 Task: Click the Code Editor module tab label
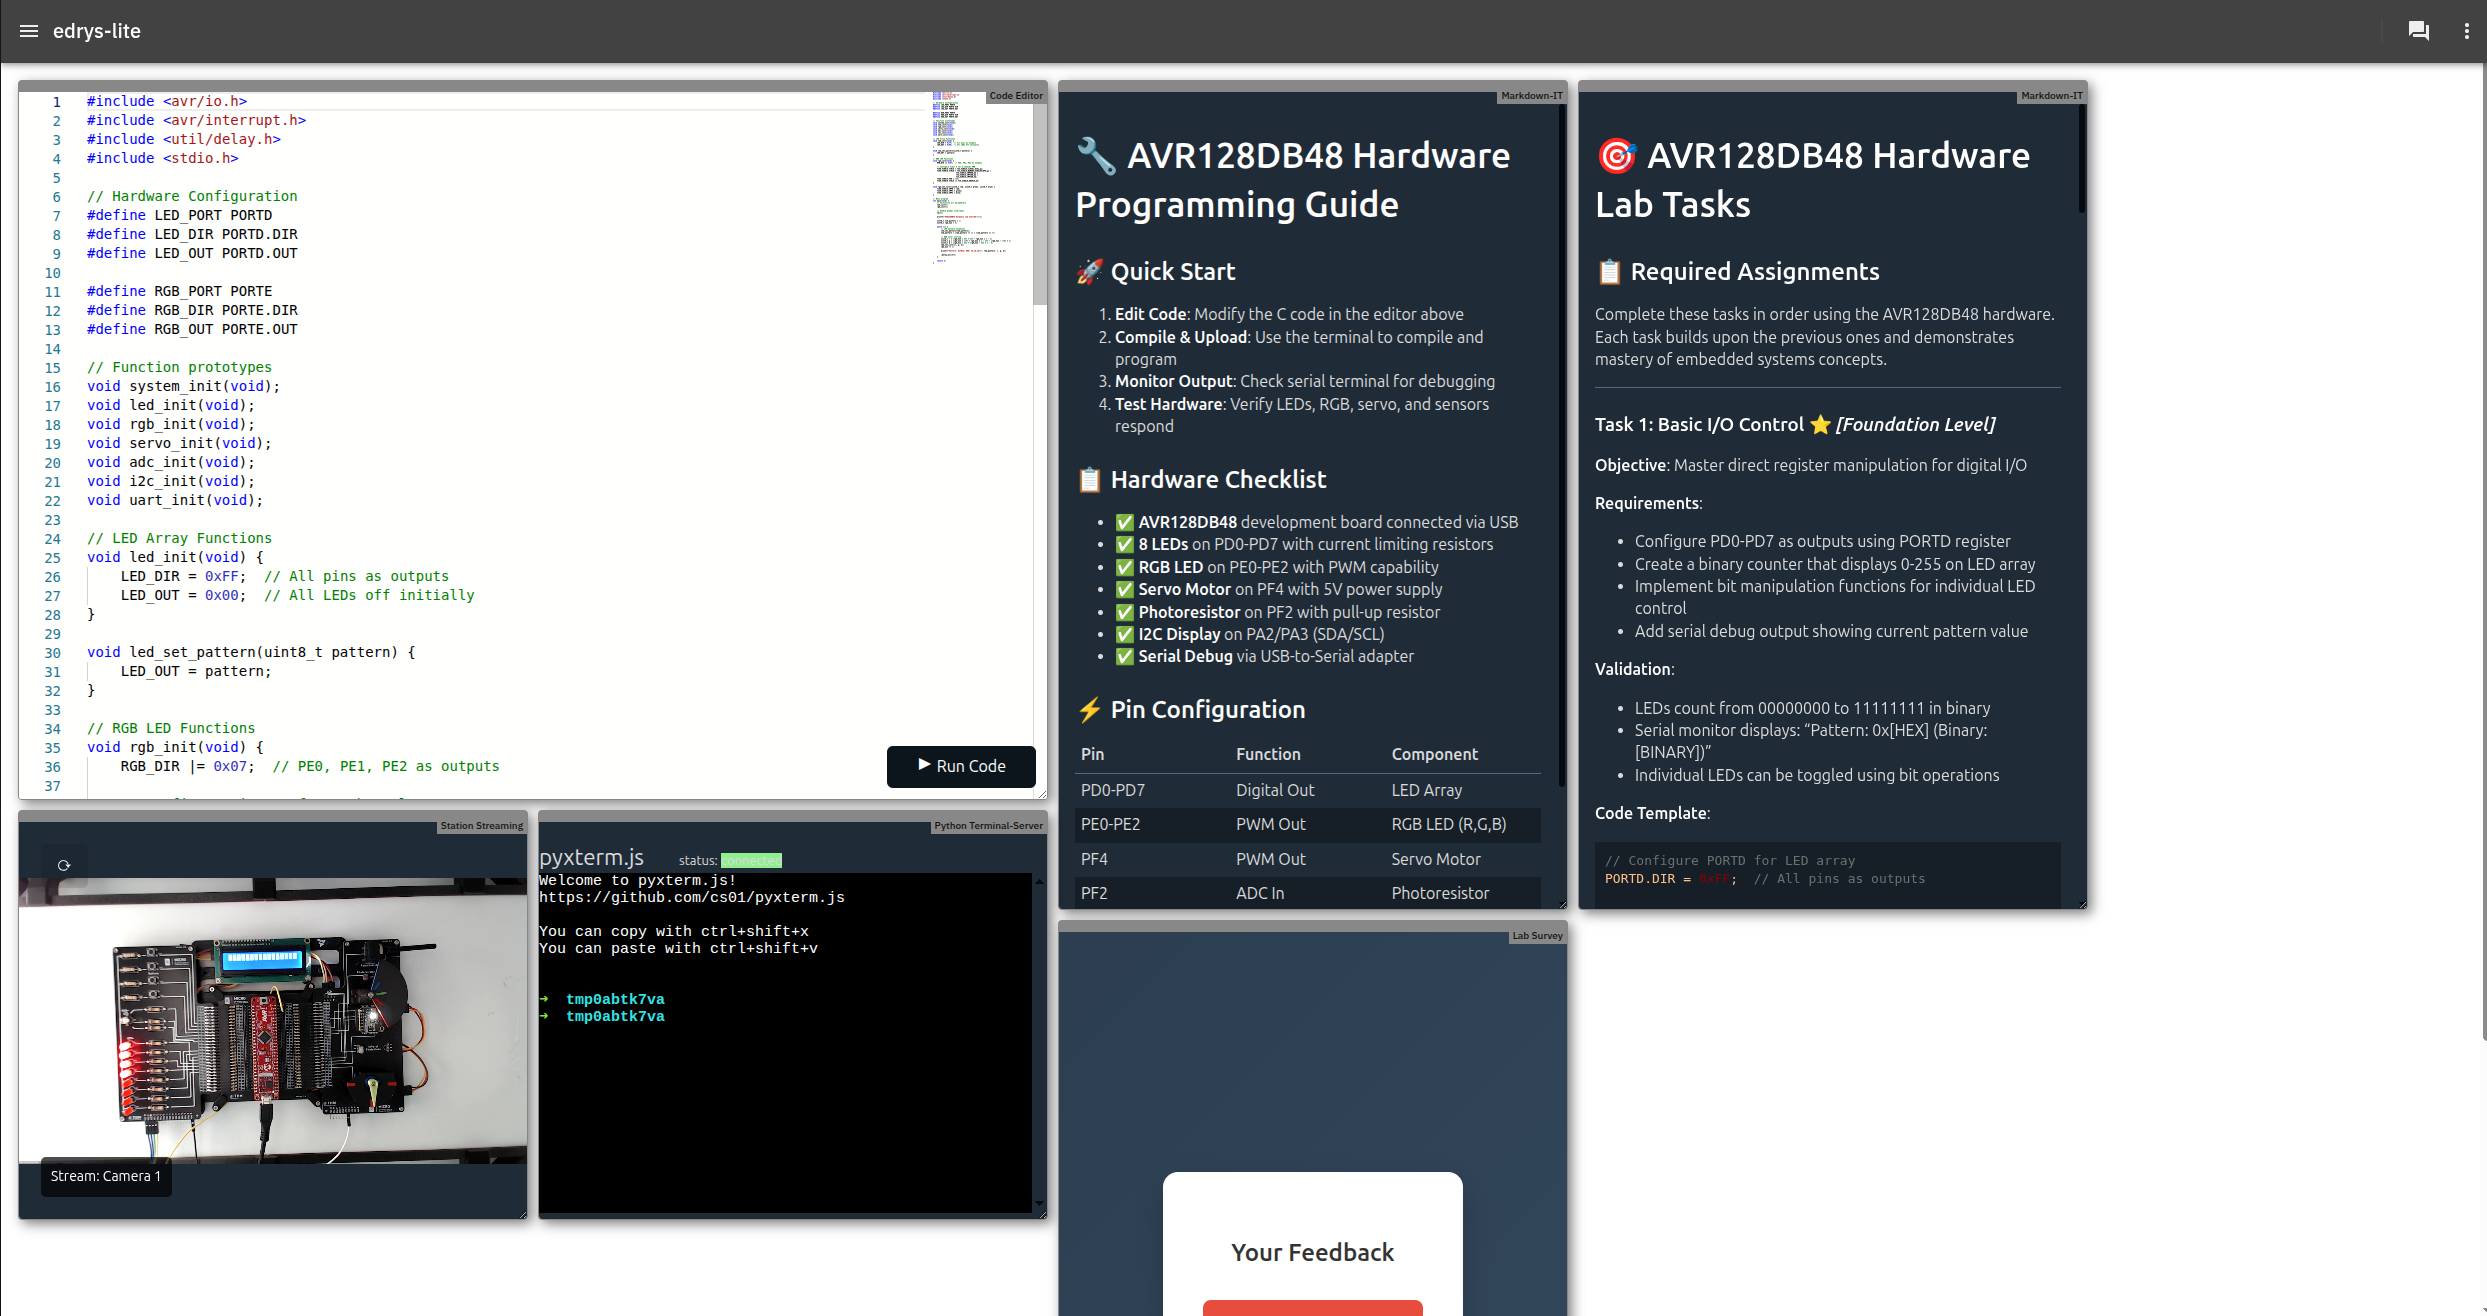pyautogui.click(x=1015, y=96)
